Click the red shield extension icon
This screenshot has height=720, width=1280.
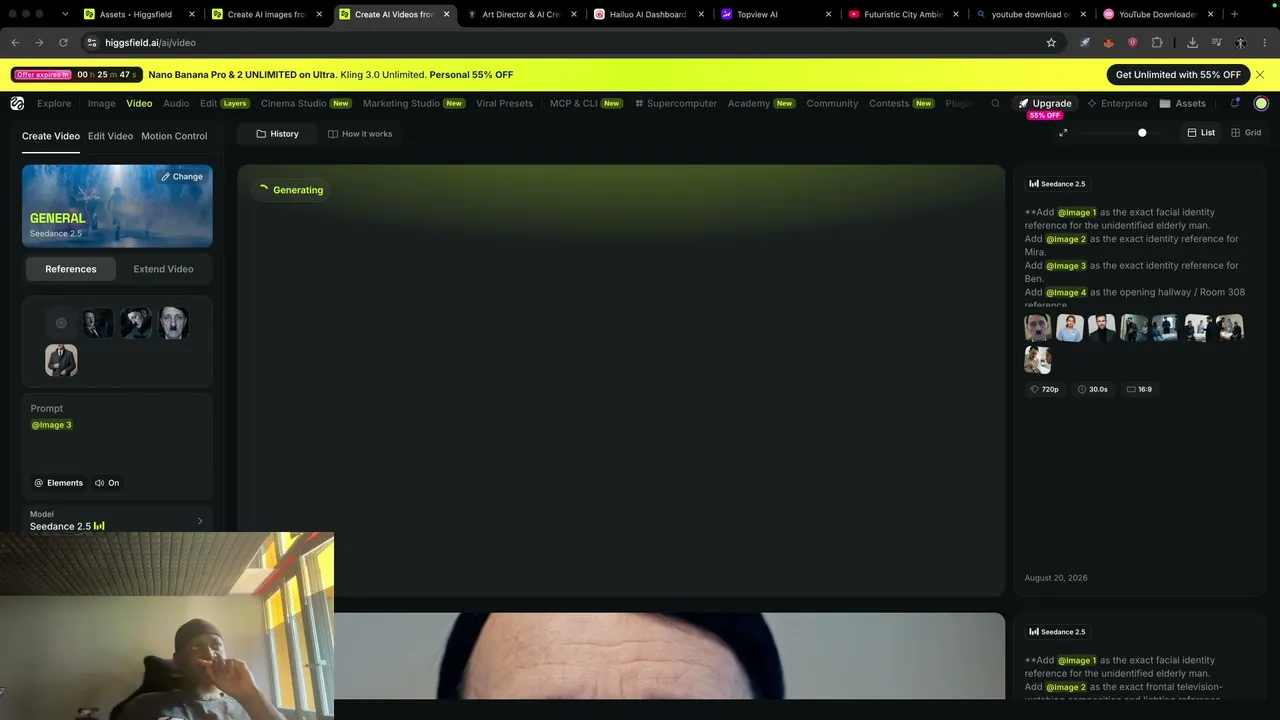click(x=1132, y=43)
